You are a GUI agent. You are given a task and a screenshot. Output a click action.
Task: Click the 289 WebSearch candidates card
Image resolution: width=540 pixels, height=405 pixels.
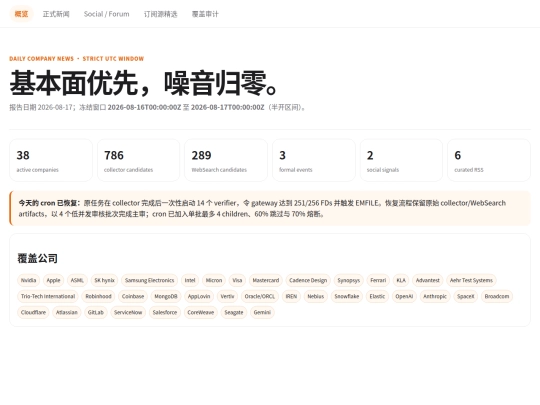point(226,160)
